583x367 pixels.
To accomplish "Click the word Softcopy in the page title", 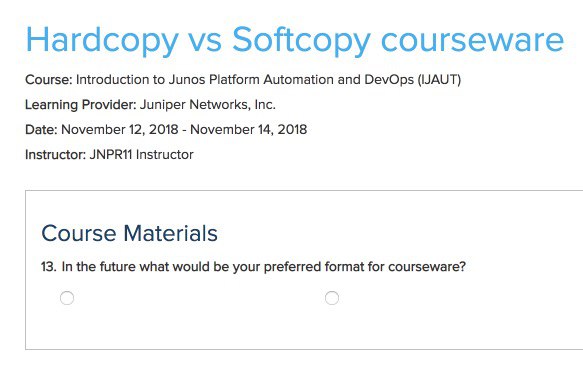I will coord(302,41).
